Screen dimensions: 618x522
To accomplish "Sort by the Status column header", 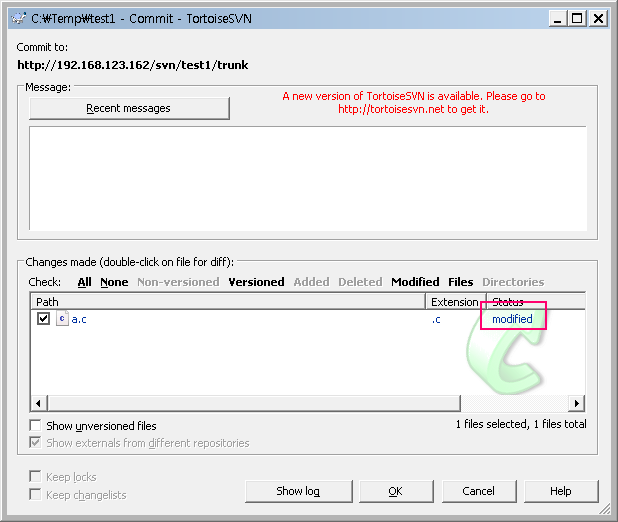I will coord(536,302).
